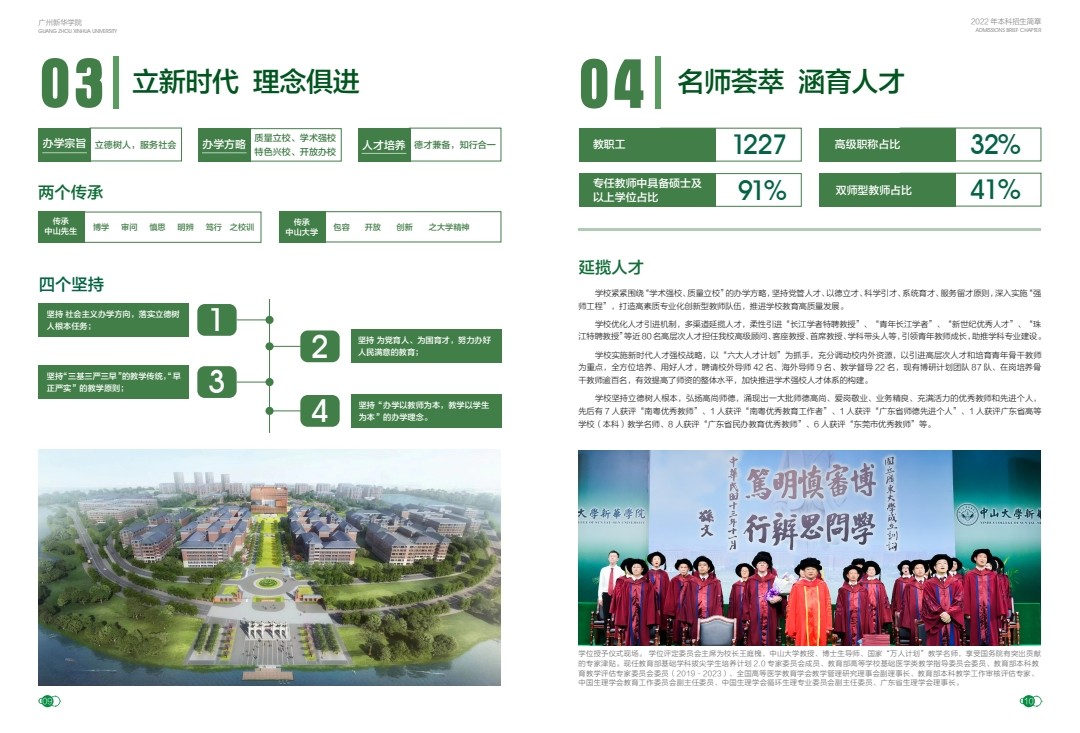Click the green number 2 box
1080x733 pixels.
[319, 347]
